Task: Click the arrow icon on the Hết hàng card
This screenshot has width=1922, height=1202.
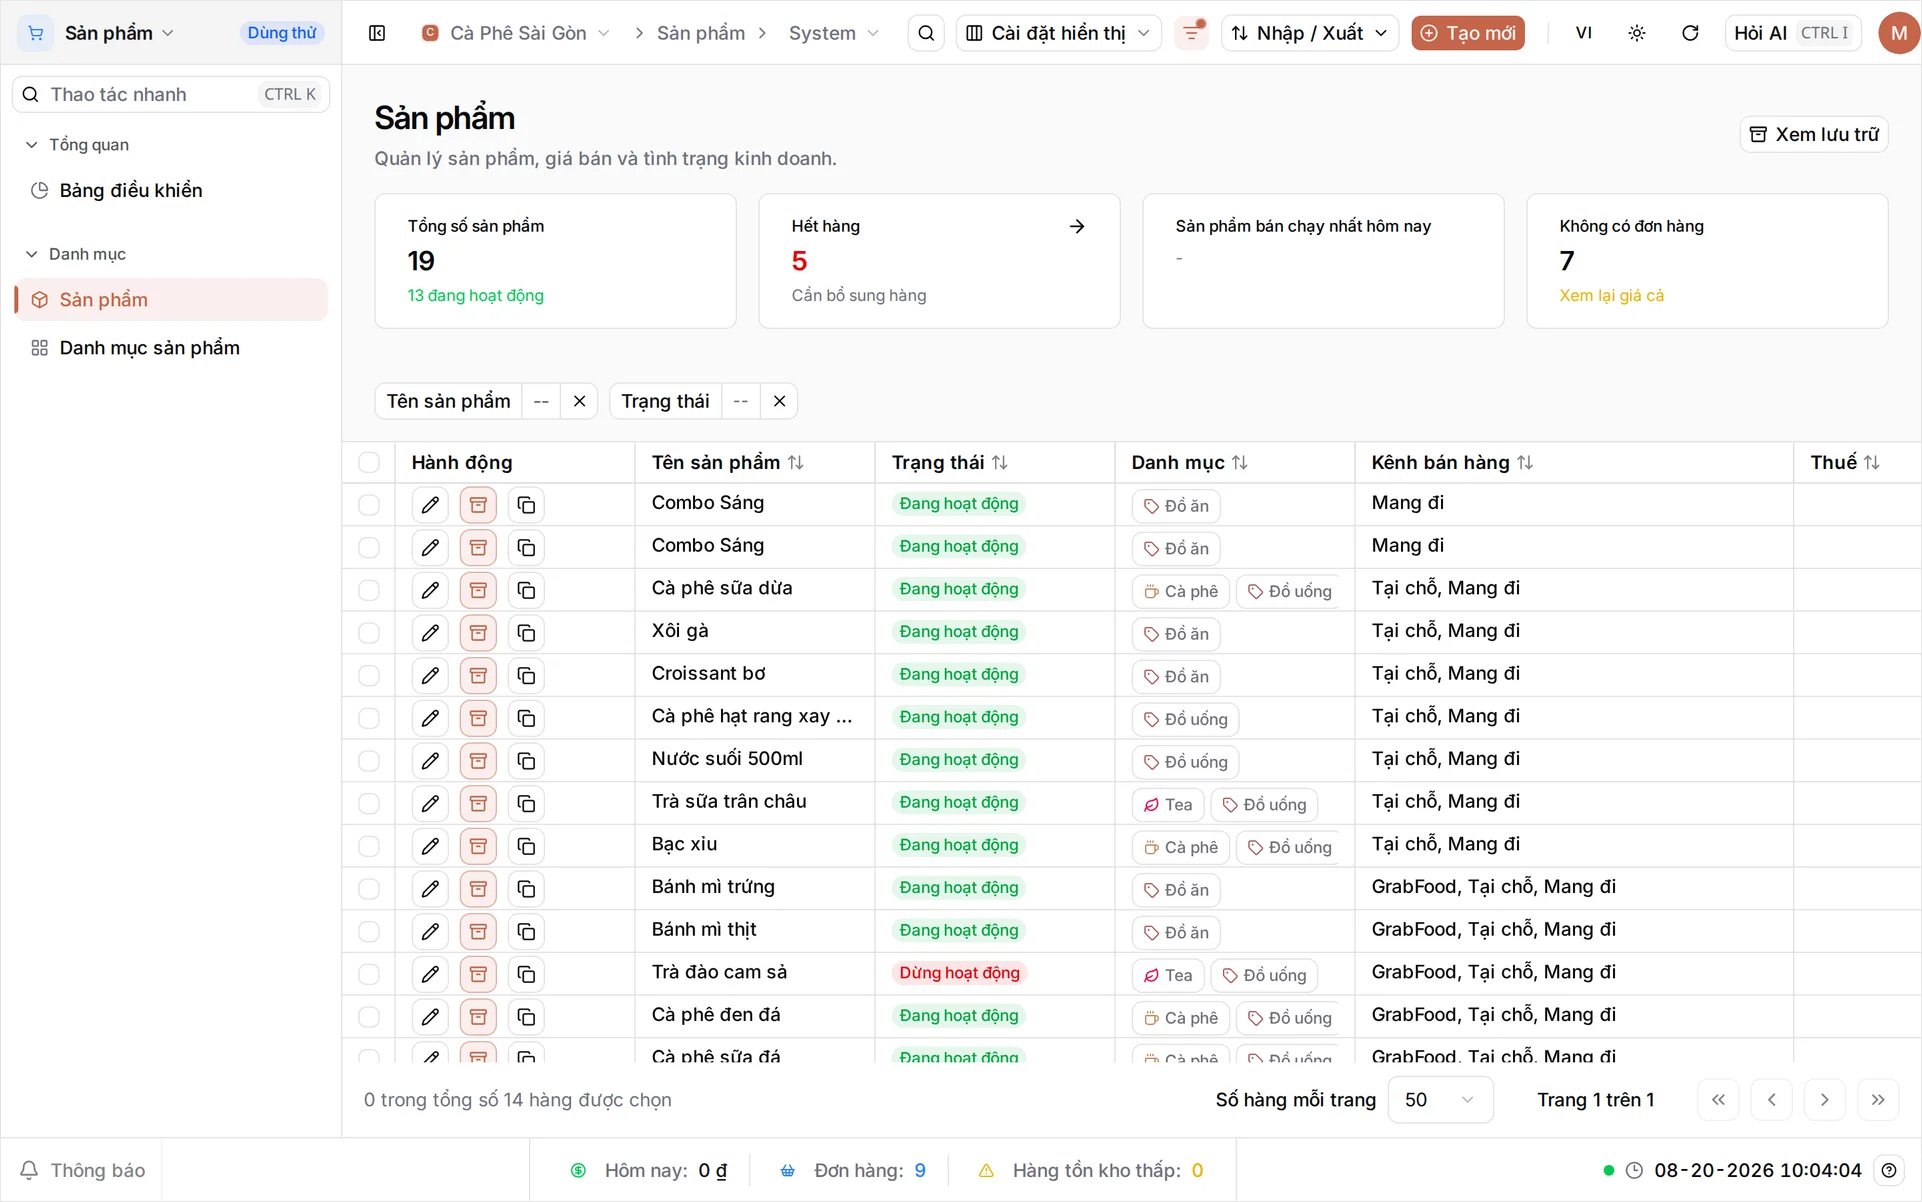Action: point(1077,226)
